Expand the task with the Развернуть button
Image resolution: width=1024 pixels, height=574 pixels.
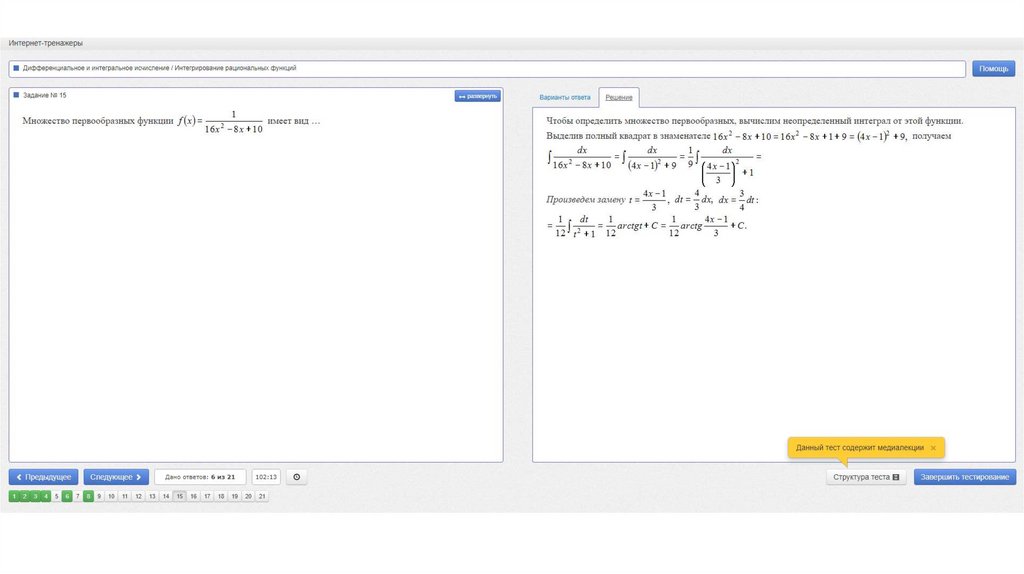point(477,96)
